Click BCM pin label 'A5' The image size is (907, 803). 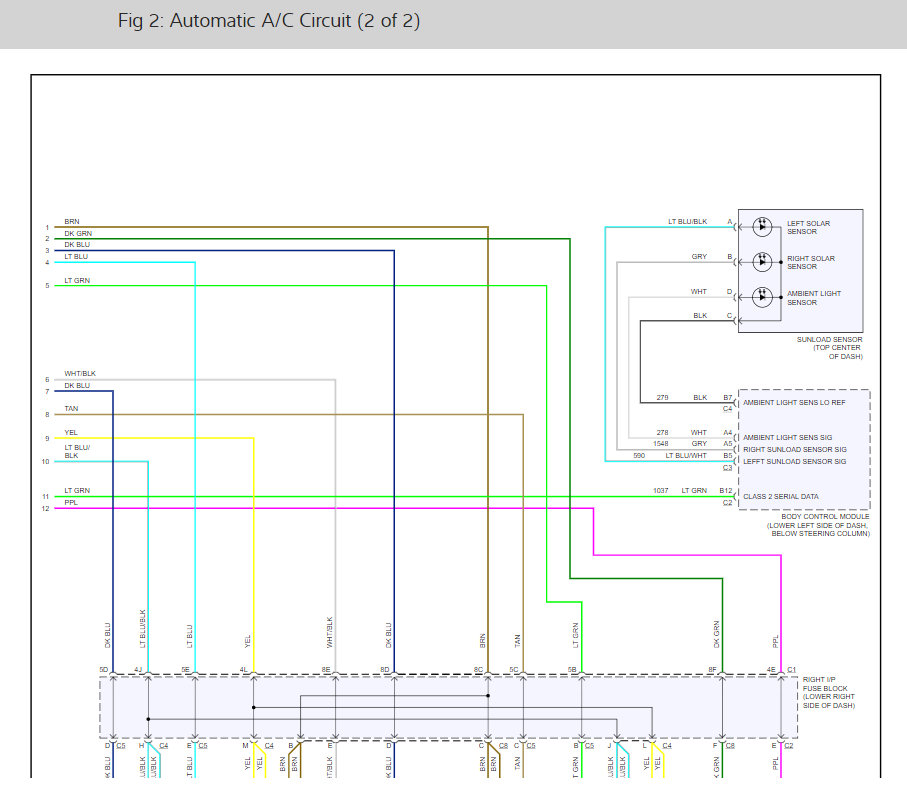(x=728, y=444)
